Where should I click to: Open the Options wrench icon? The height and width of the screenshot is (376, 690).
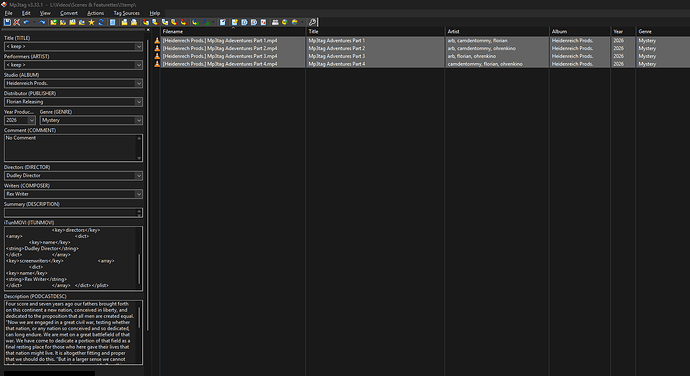pyautogui.click(x=312, y=22)
